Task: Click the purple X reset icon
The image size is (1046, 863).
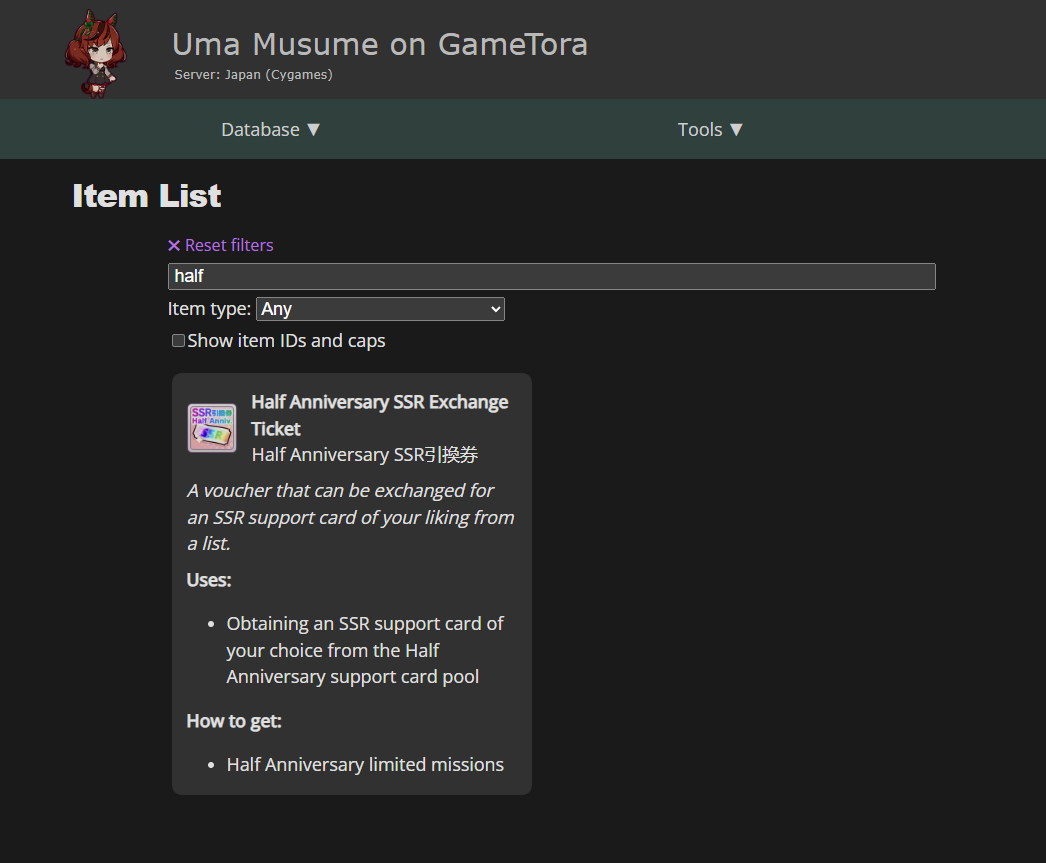Action: pos(174,245)
